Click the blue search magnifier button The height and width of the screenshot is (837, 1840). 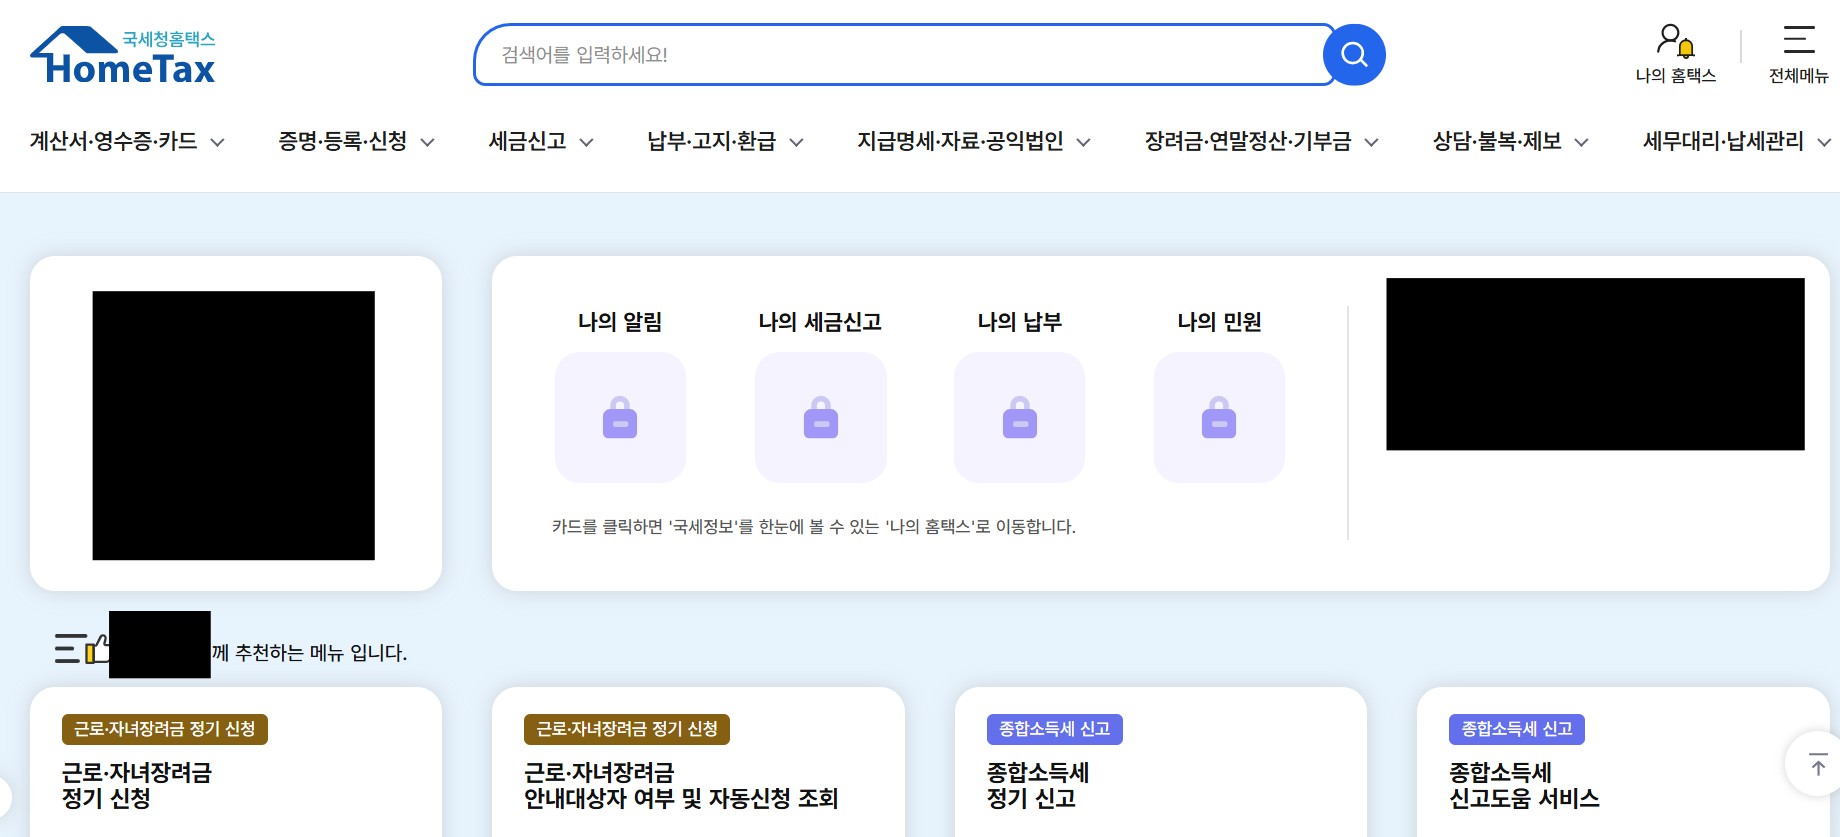click(1354, 54)
